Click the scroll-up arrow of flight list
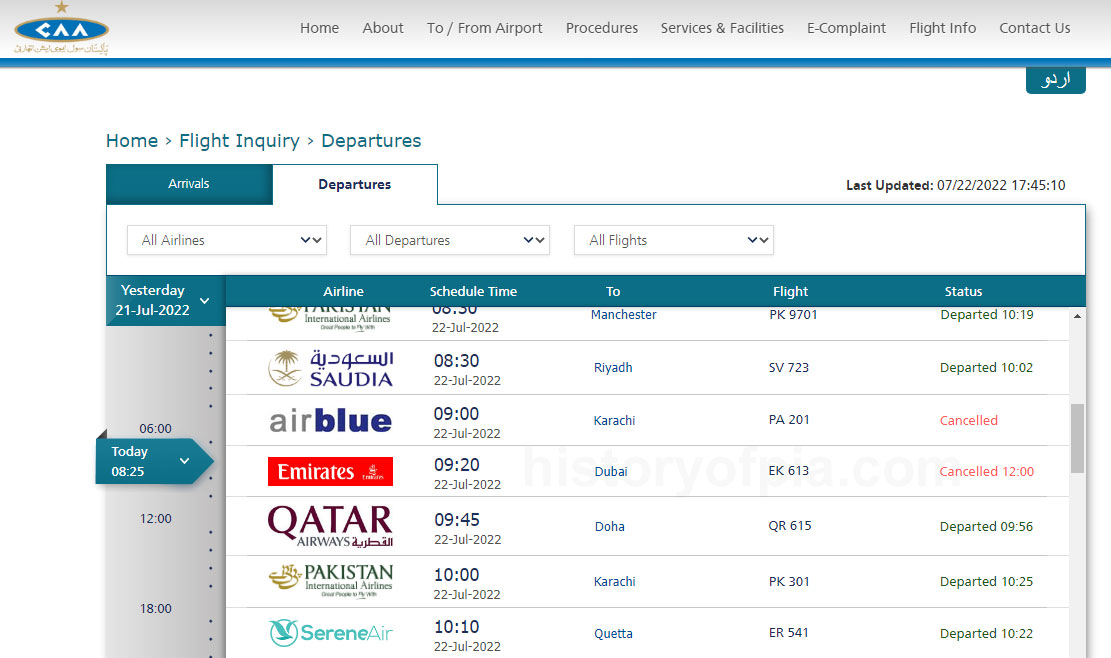Screen dimensions: 1111x658 coord(1077,316)
